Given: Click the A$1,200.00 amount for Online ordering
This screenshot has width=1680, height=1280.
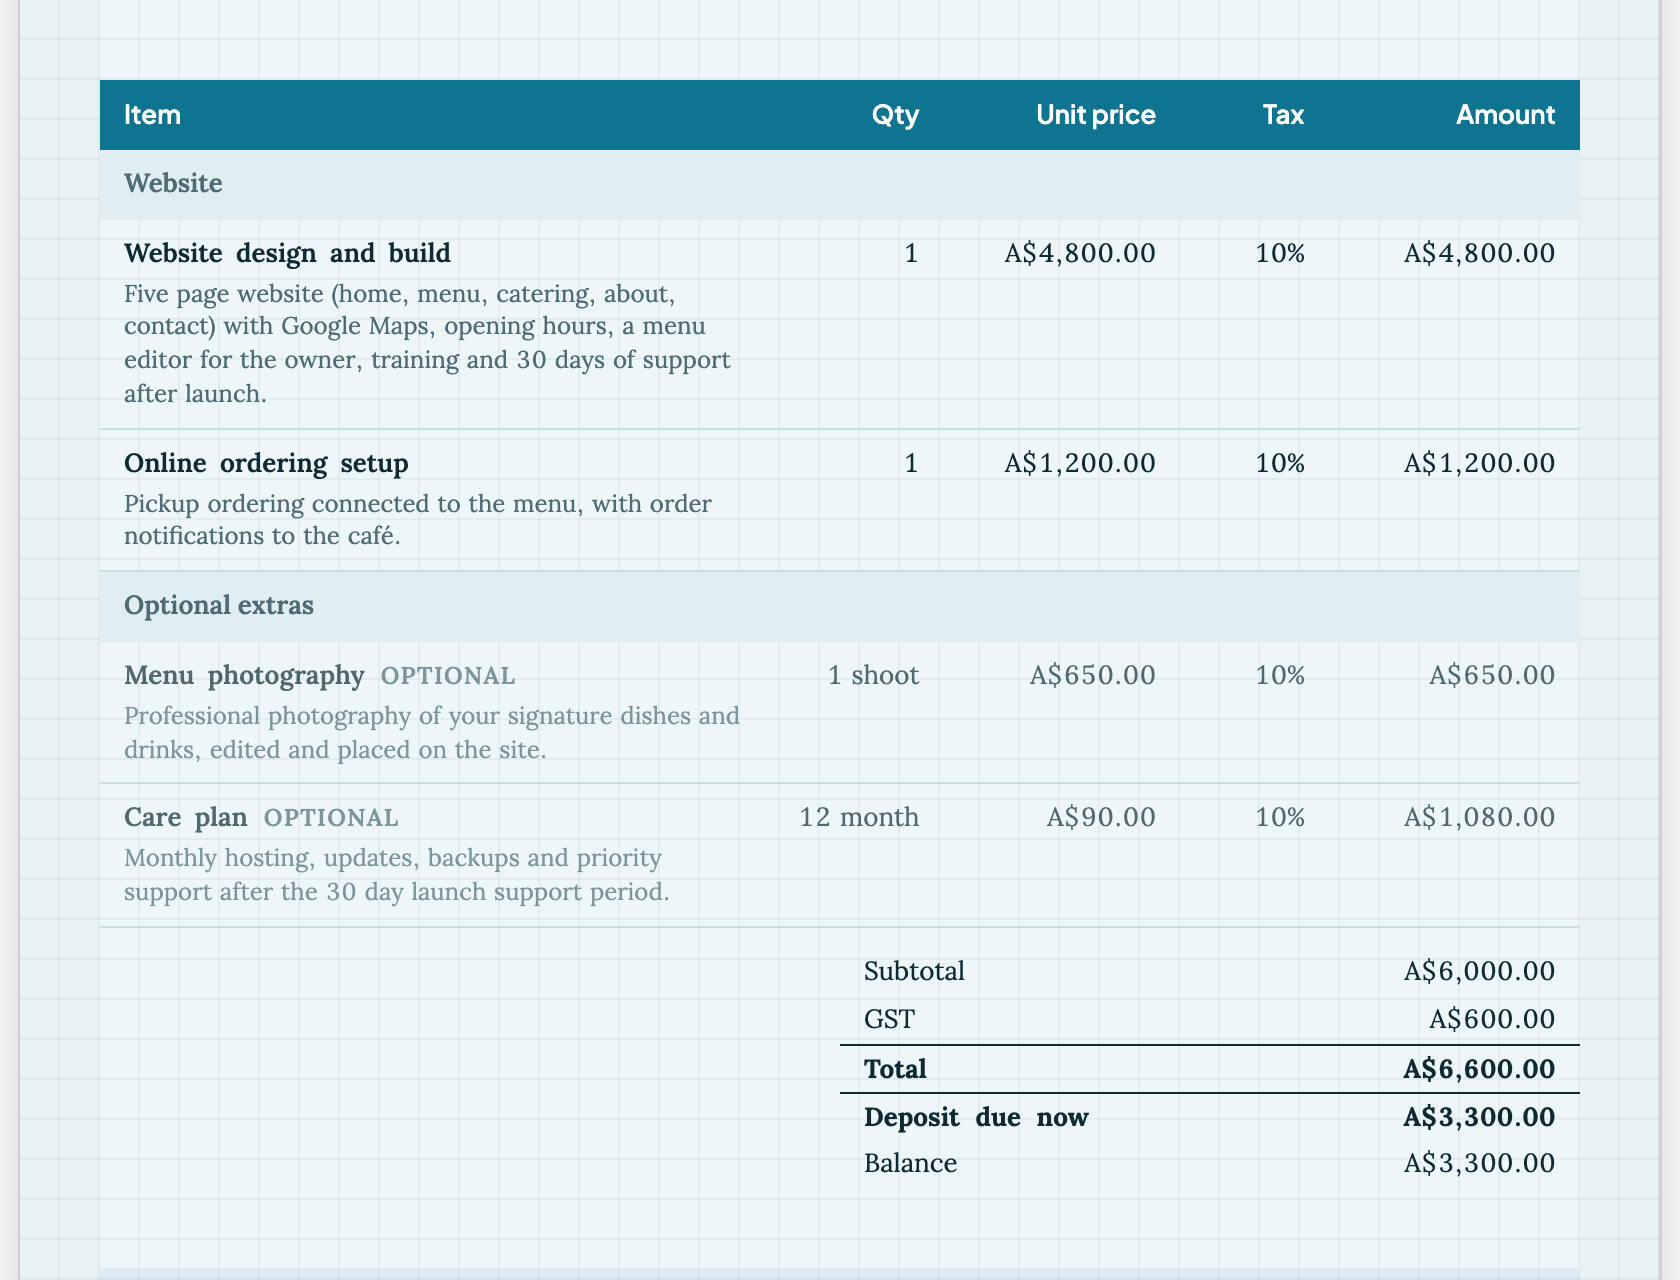Looking at the screenshot, I should 1479,463.
